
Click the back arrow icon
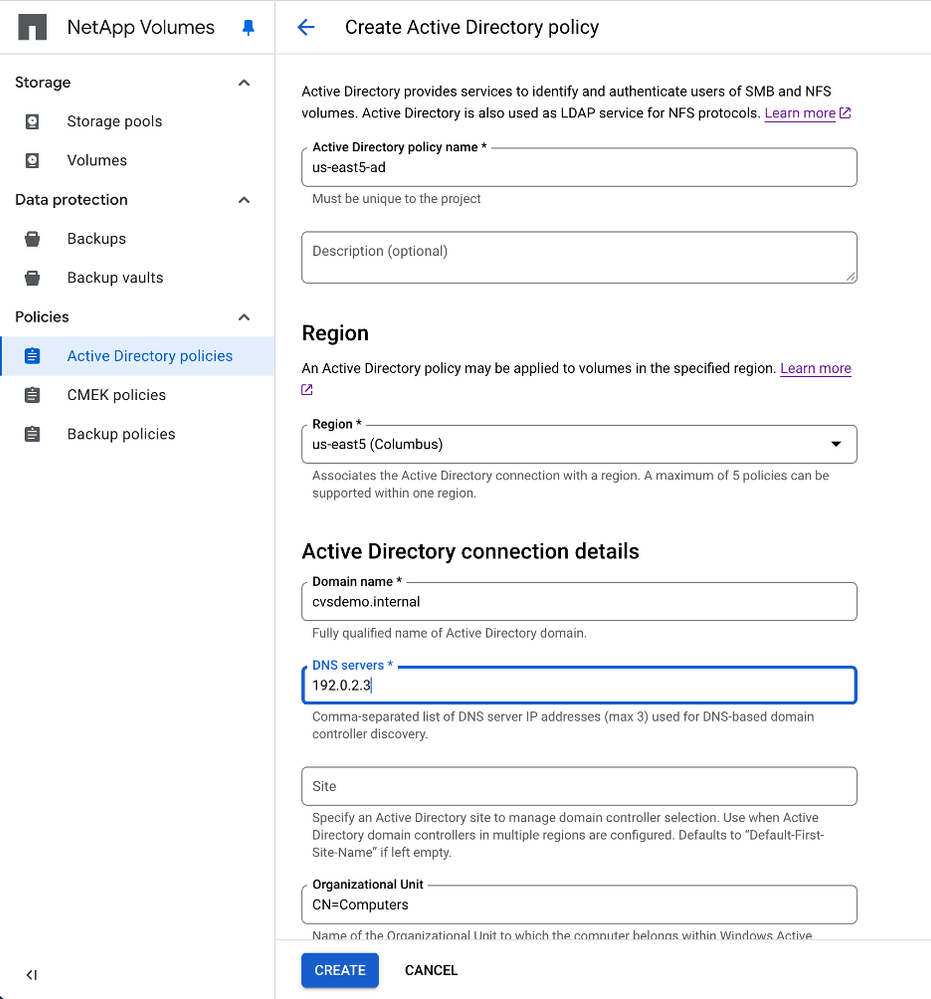click(x=306, y=28)
